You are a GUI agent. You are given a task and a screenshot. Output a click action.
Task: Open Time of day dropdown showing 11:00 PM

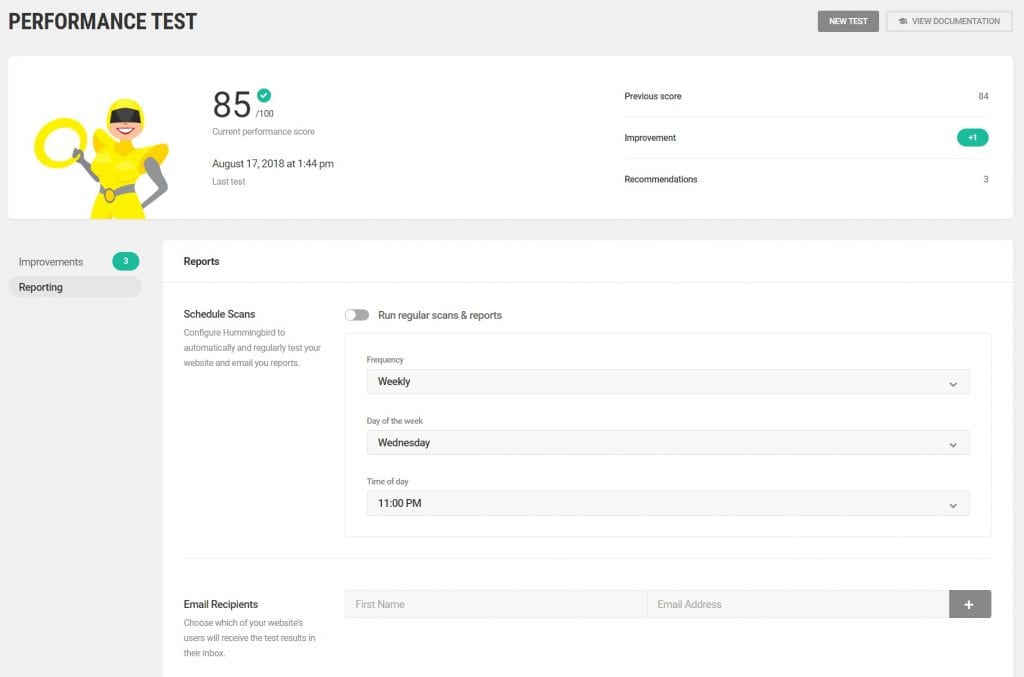pyautogui.click(x=667, y=503)
